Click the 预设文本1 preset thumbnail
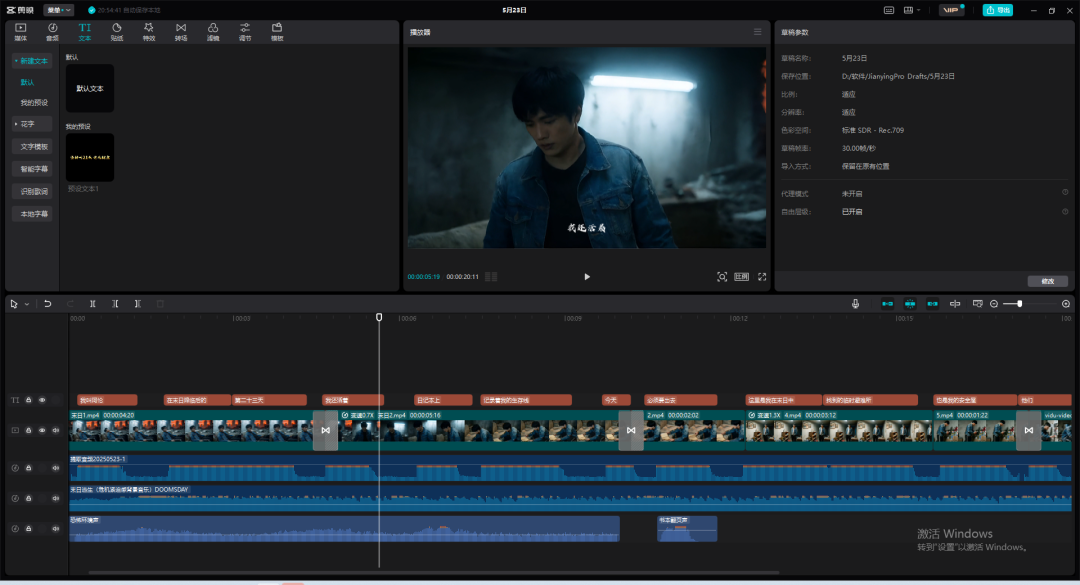The image size is (1080, 585). point(90,157)
